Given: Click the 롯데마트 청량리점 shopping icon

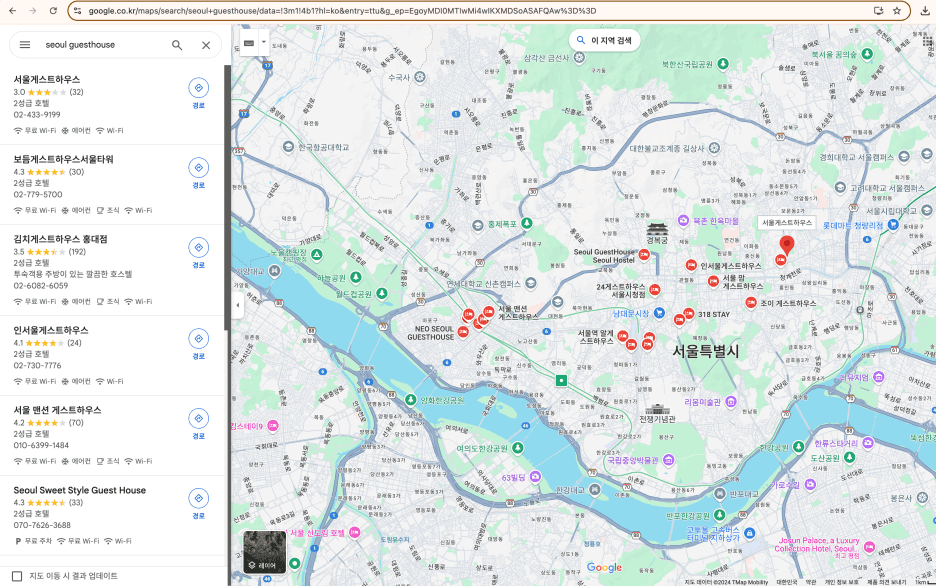Looking at the screenshot, I should pyautogui.click(x=893, y=225).
